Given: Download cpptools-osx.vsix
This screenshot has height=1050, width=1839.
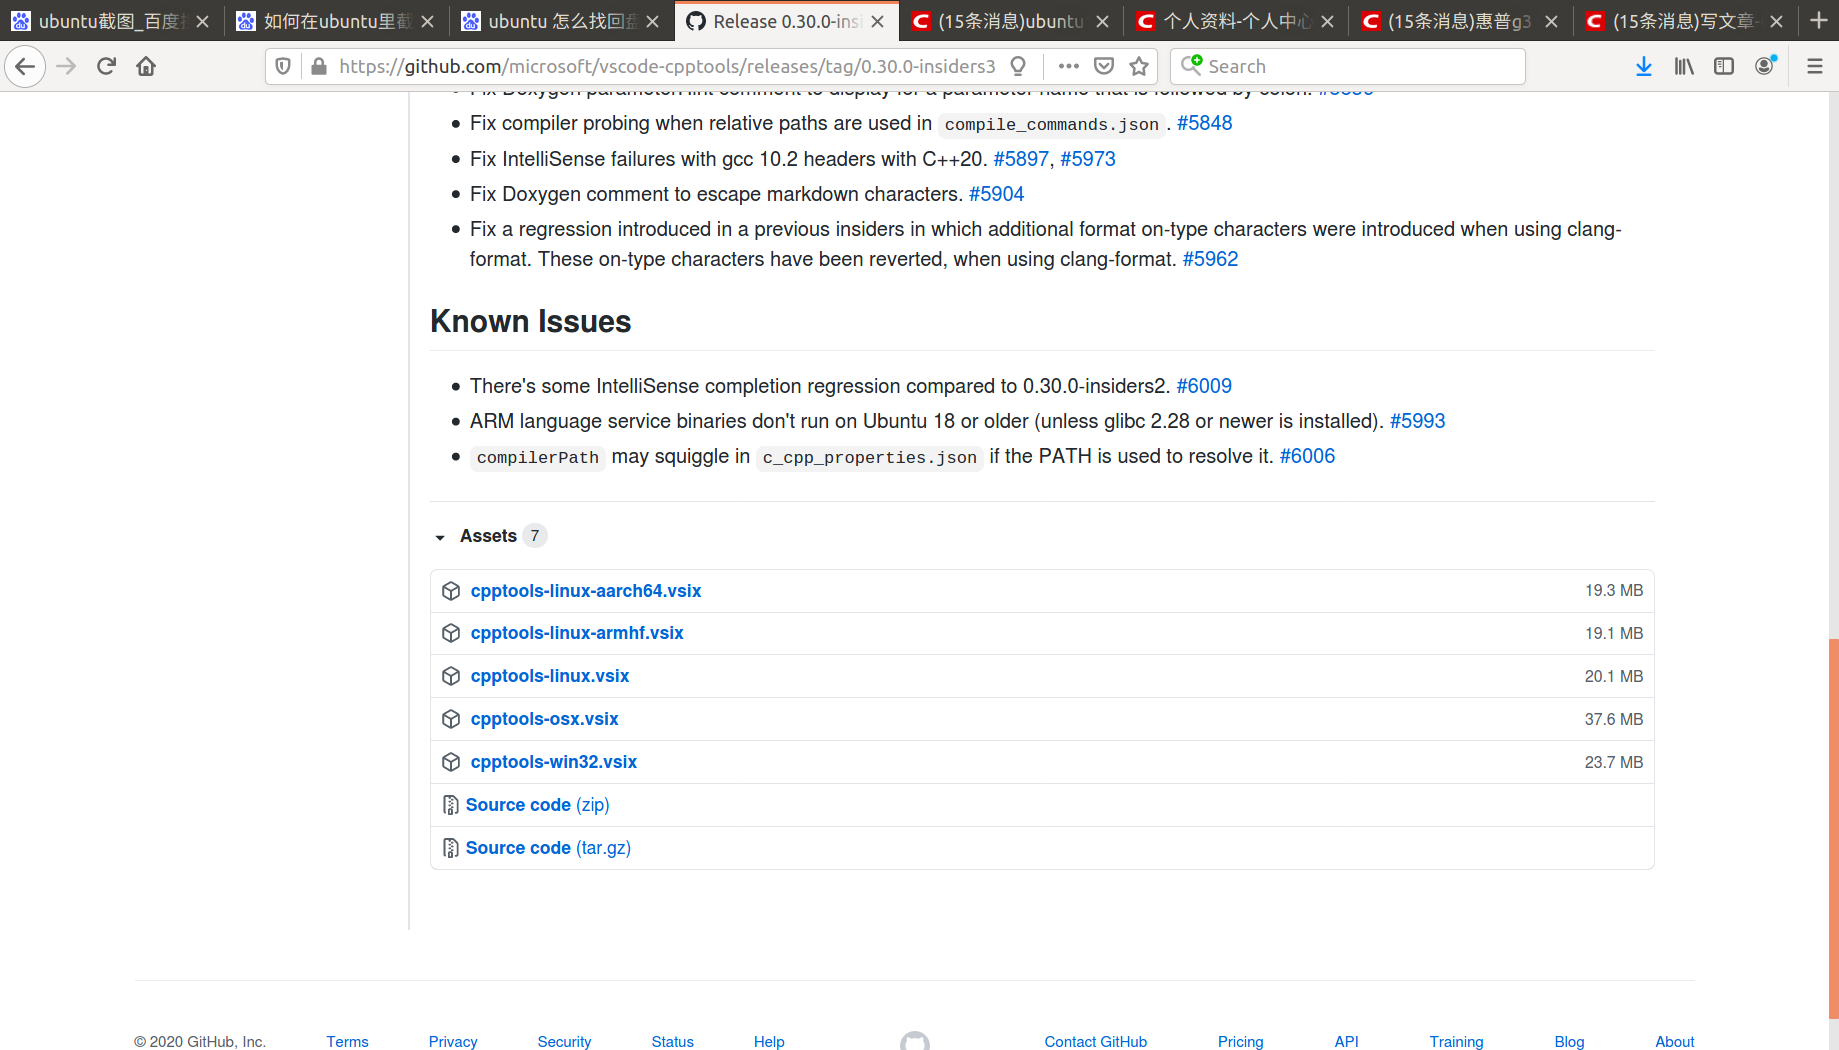Looking at the screenshot, I should click(x=545, y=719).
